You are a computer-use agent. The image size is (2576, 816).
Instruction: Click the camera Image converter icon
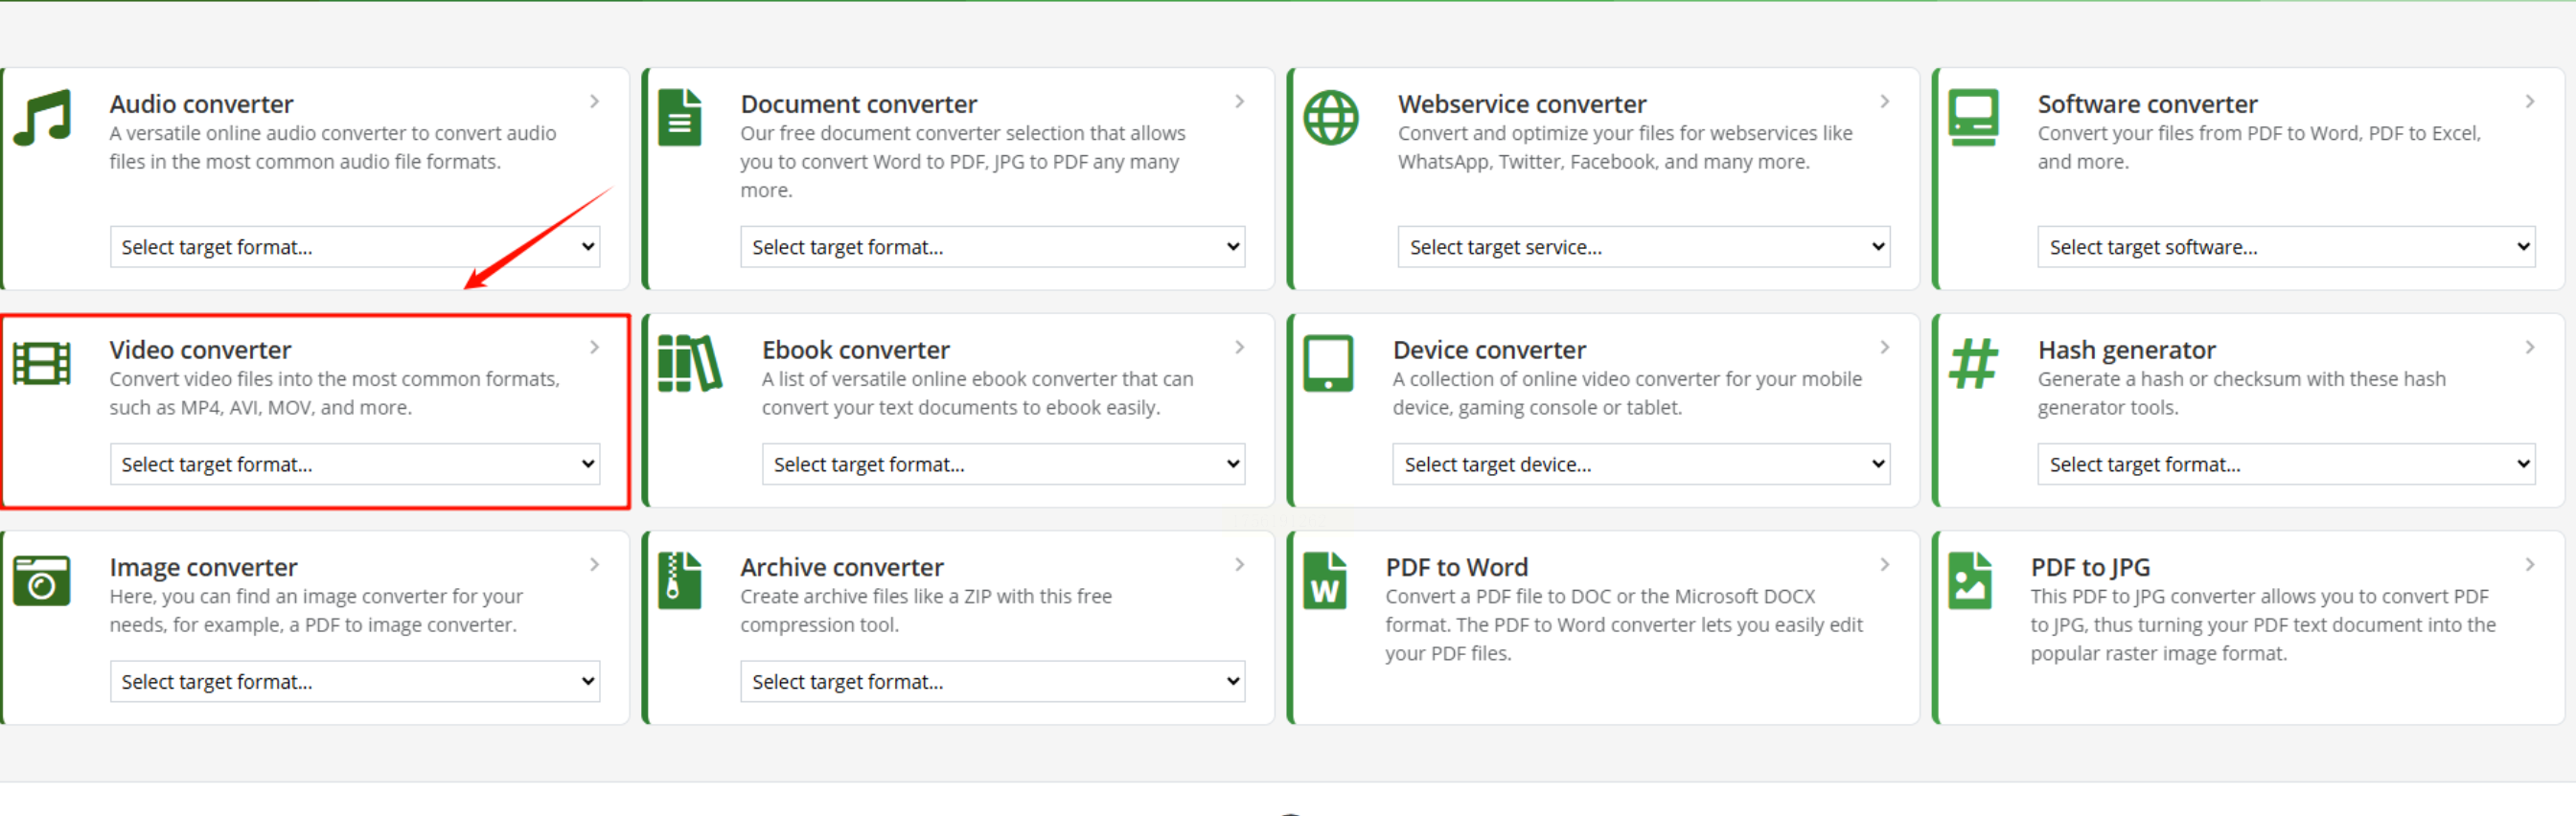point(42,580)
